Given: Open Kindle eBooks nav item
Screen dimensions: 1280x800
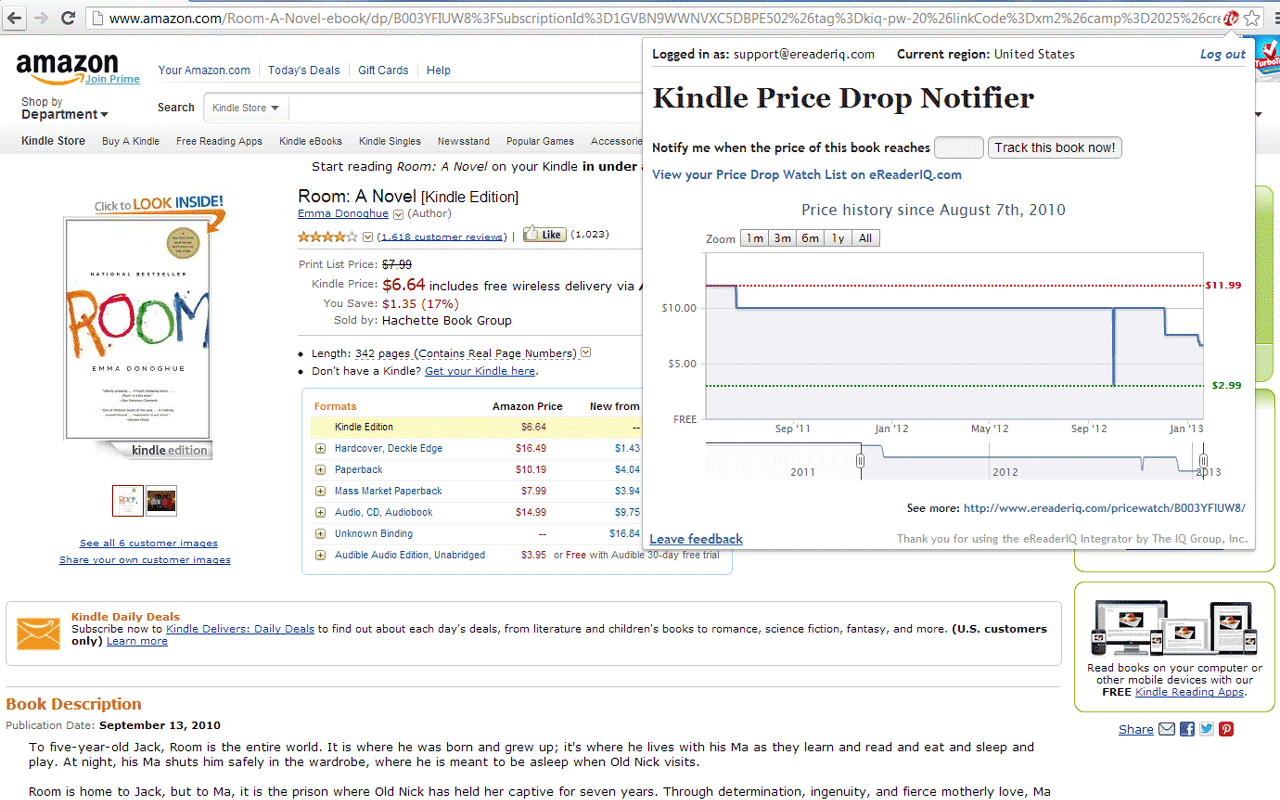Looking at the screenshot, I should tap(310, 141).
